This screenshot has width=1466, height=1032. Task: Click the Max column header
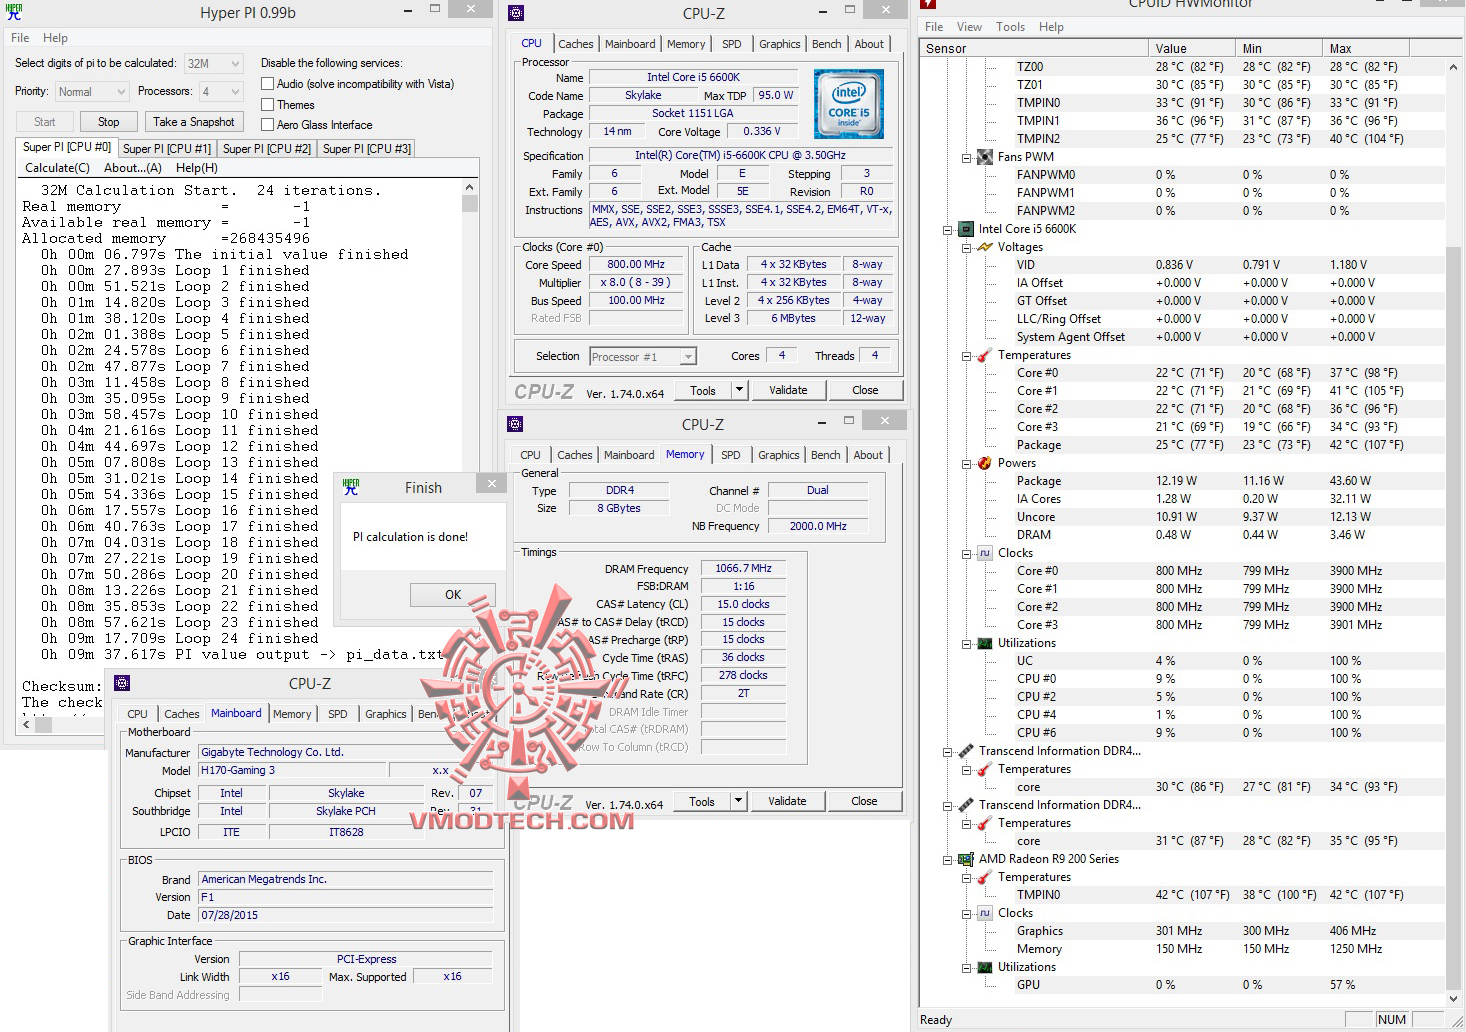tap(1366, 48)
